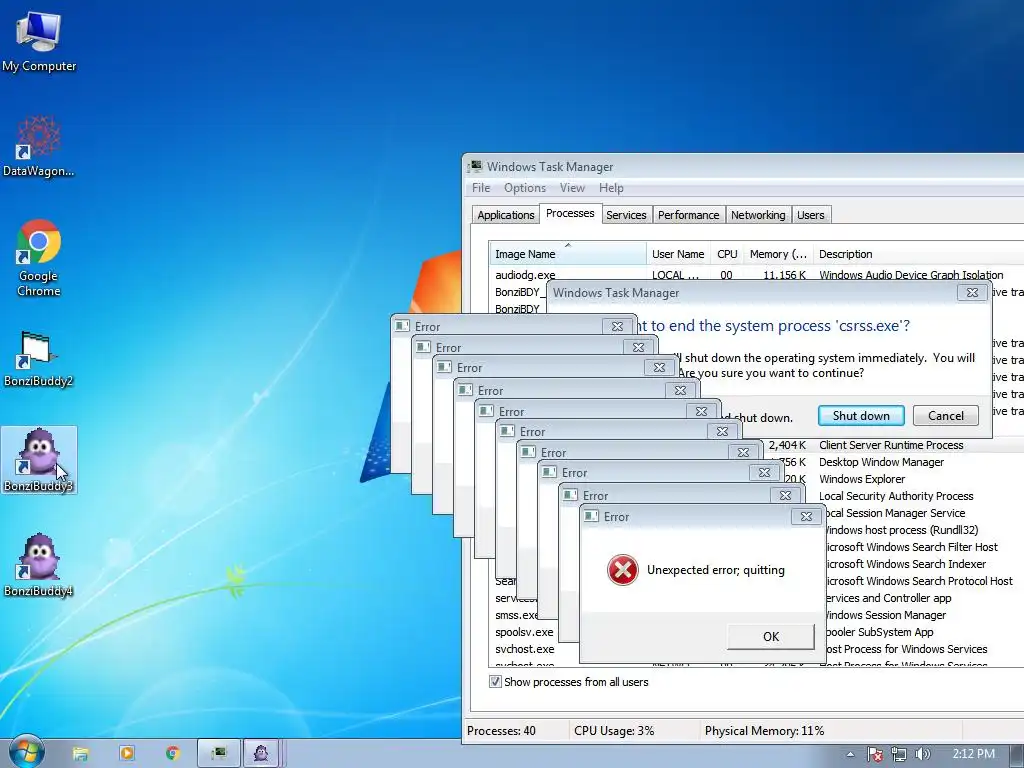Close the frontmost Error dialog
The height and width of the screenshot is (768, 1024).
(807, 517)
